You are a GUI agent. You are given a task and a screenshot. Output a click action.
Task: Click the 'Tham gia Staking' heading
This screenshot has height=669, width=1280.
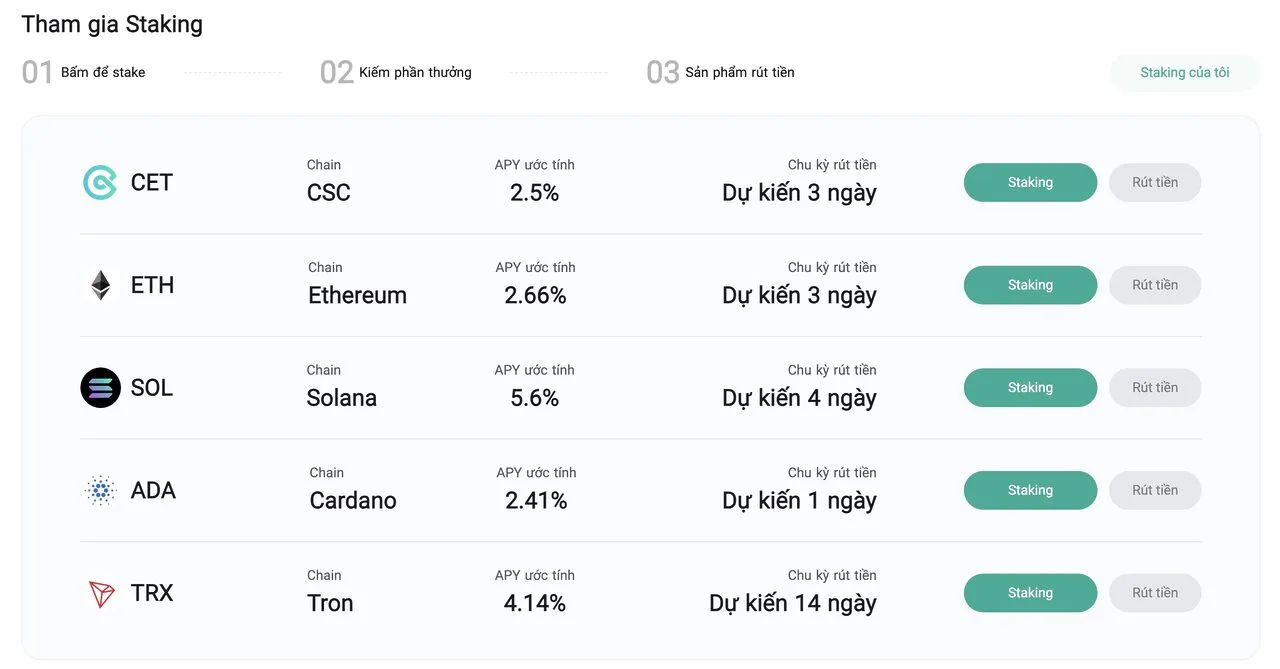112,25
